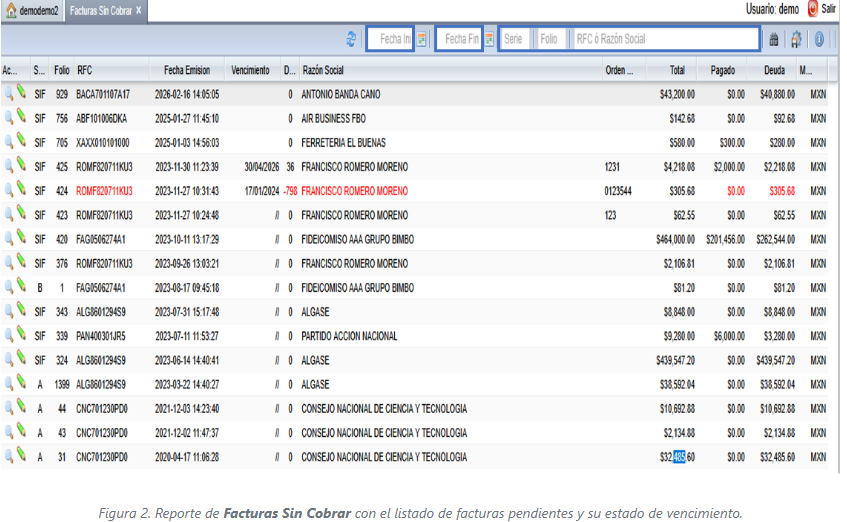Click the binoculars search icon

773,39
